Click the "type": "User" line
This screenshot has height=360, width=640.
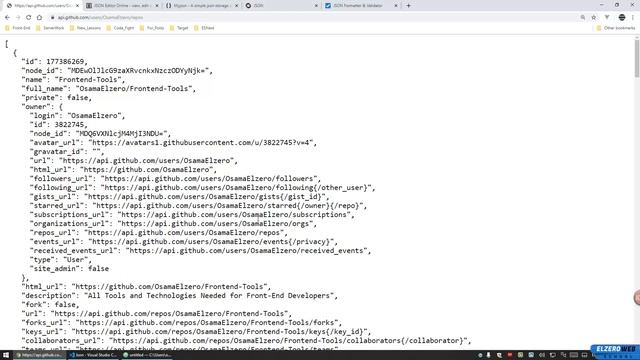pos(61,259)
